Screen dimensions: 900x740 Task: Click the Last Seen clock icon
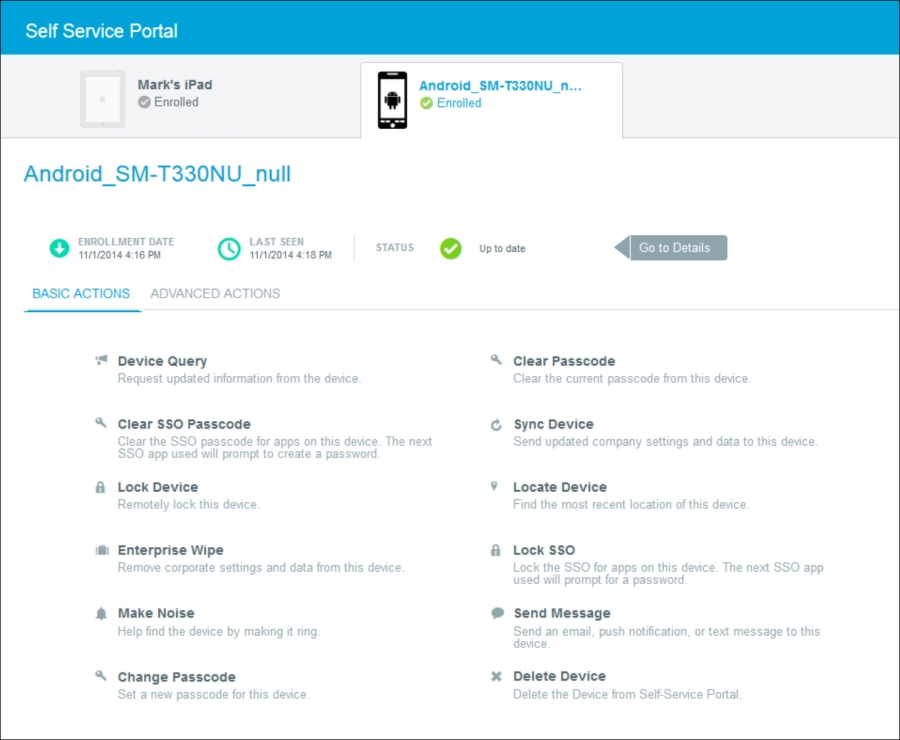point(229,249)
